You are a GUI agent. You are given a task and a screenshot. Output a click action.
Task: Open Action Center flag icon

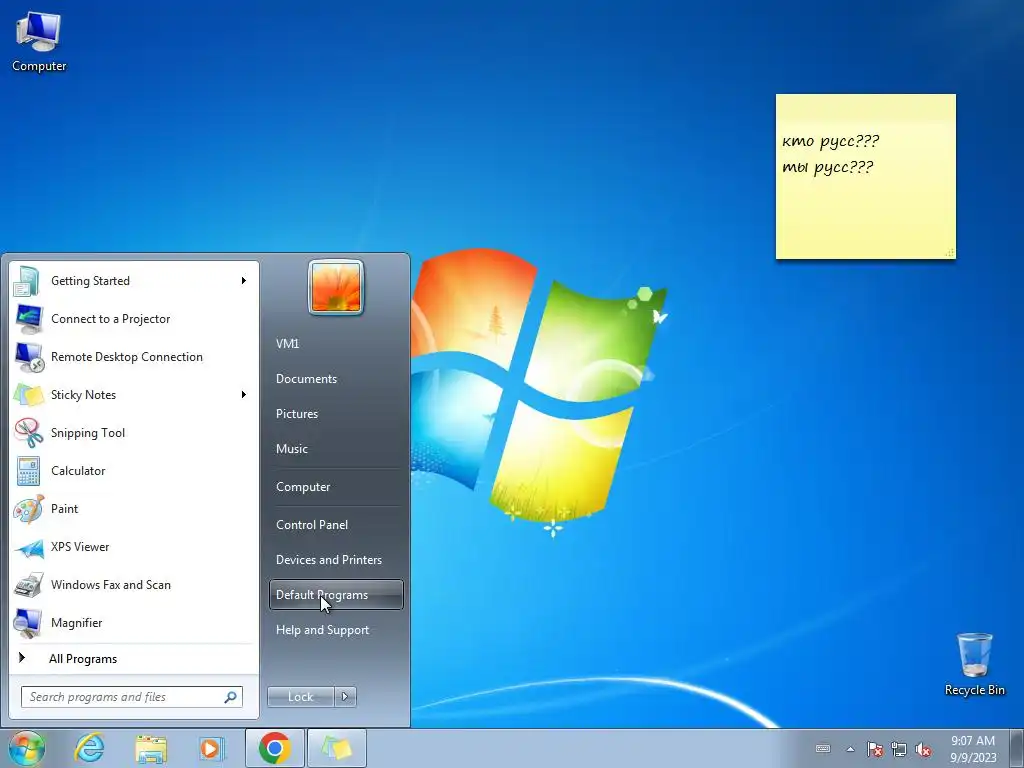[875, 749]
